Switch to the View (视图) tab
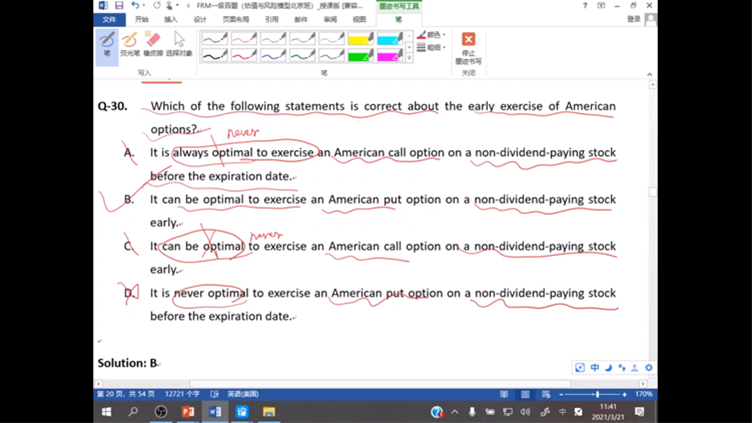This screenshot has width=752, height=423. (x=359, y=19)
